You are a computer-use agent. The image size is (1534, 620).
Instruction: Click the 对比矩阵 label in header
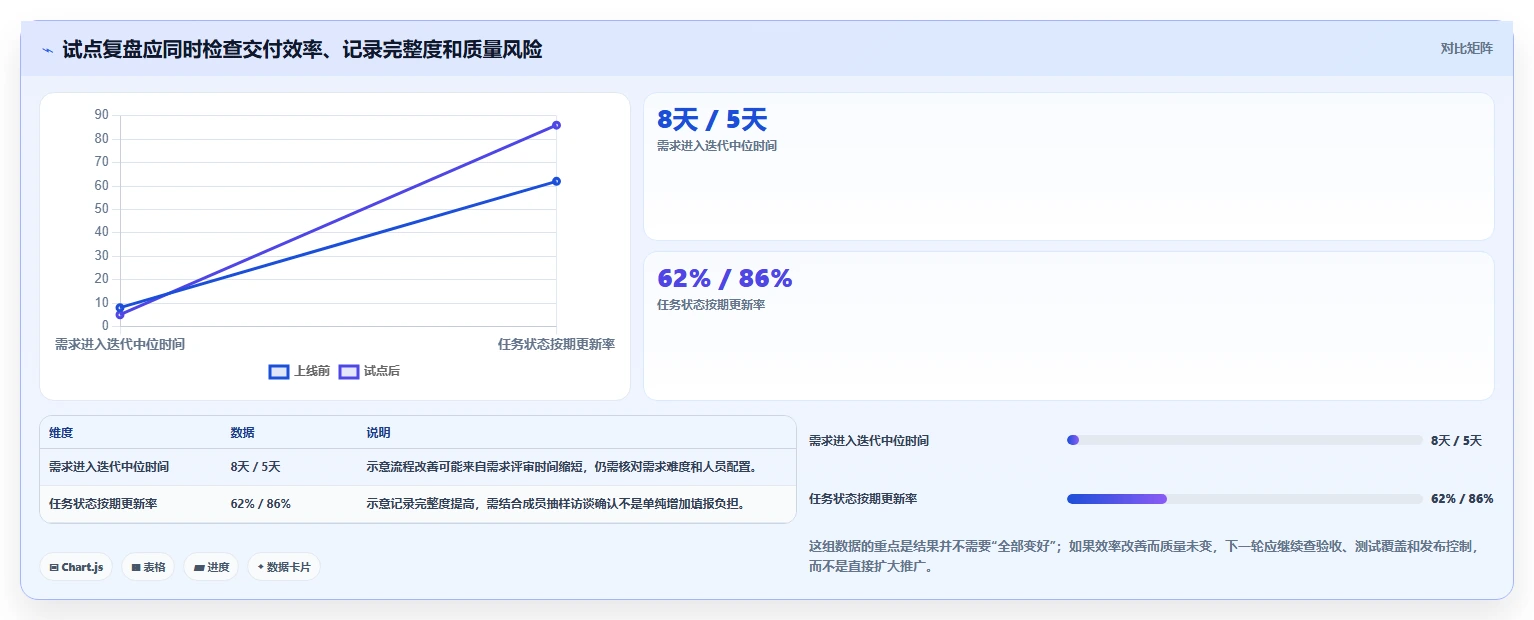coord(1466,48)
